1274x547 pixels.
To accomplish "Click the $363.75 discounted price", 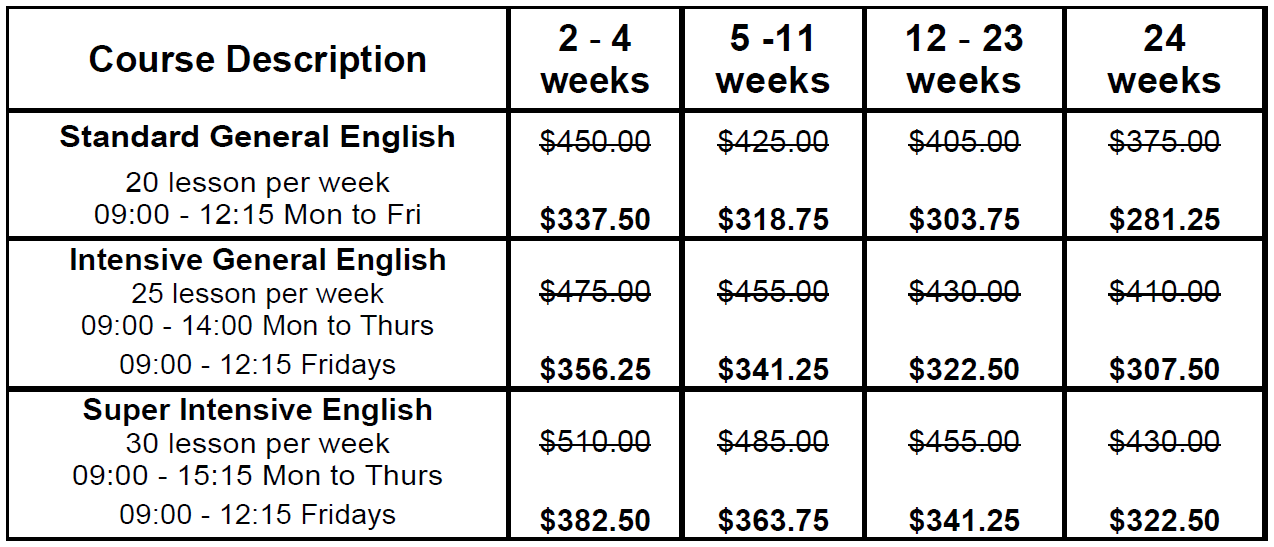I will (x=773, y=520).
